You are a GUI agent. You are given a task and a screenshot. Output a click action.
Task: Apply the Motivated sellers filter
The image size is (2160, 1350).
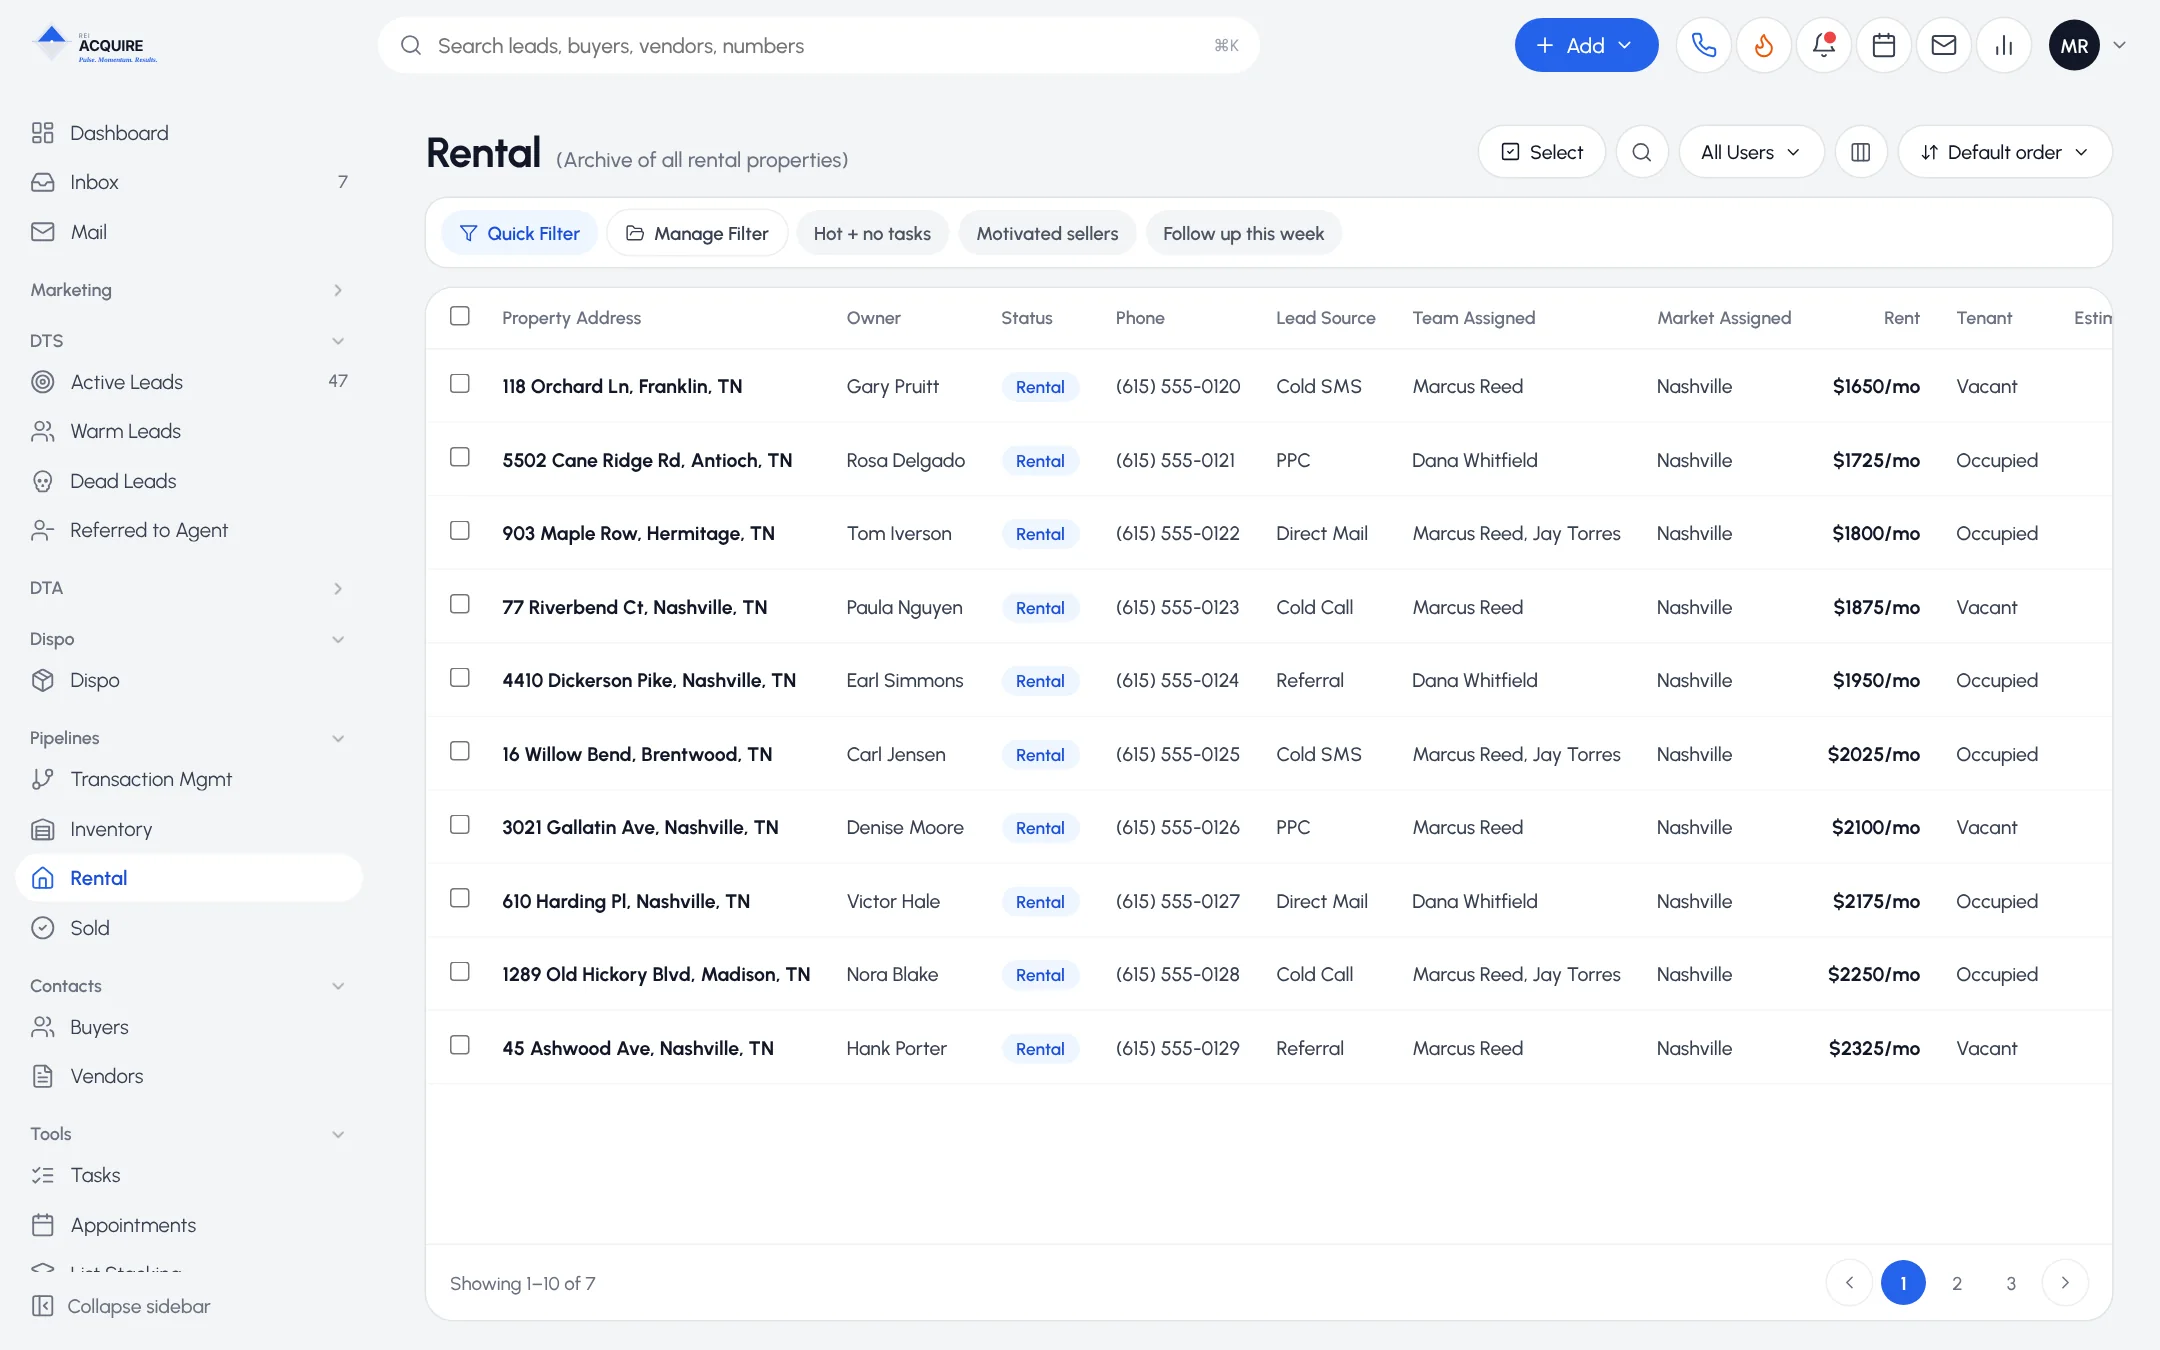tap(1047, 233)
